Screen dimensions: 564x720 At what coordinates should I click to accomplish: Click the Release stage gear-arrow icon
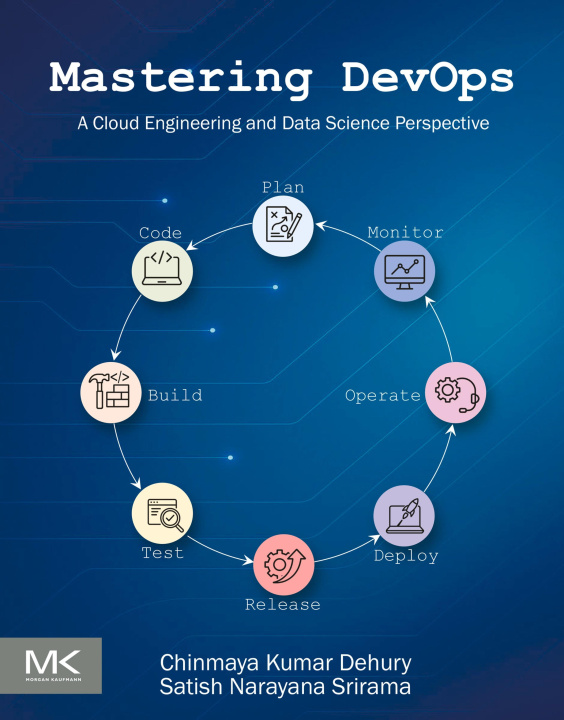(x=284, y=565)
